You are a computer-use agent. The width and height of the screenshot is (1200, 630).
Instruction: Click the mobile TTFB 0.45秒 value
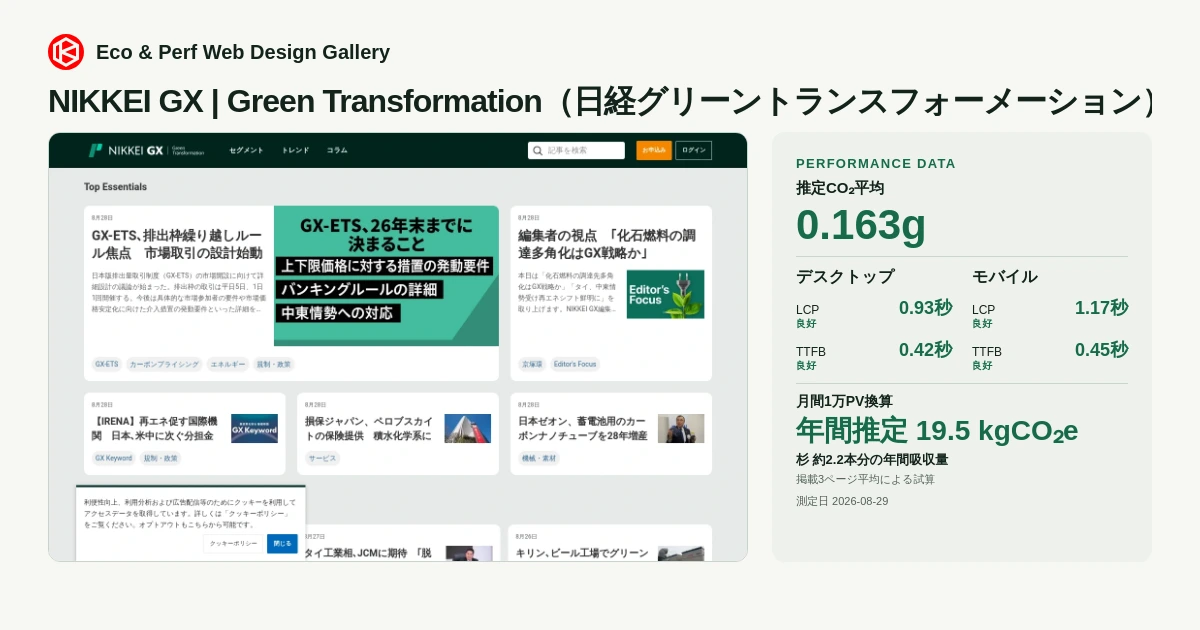[1101, 350]
